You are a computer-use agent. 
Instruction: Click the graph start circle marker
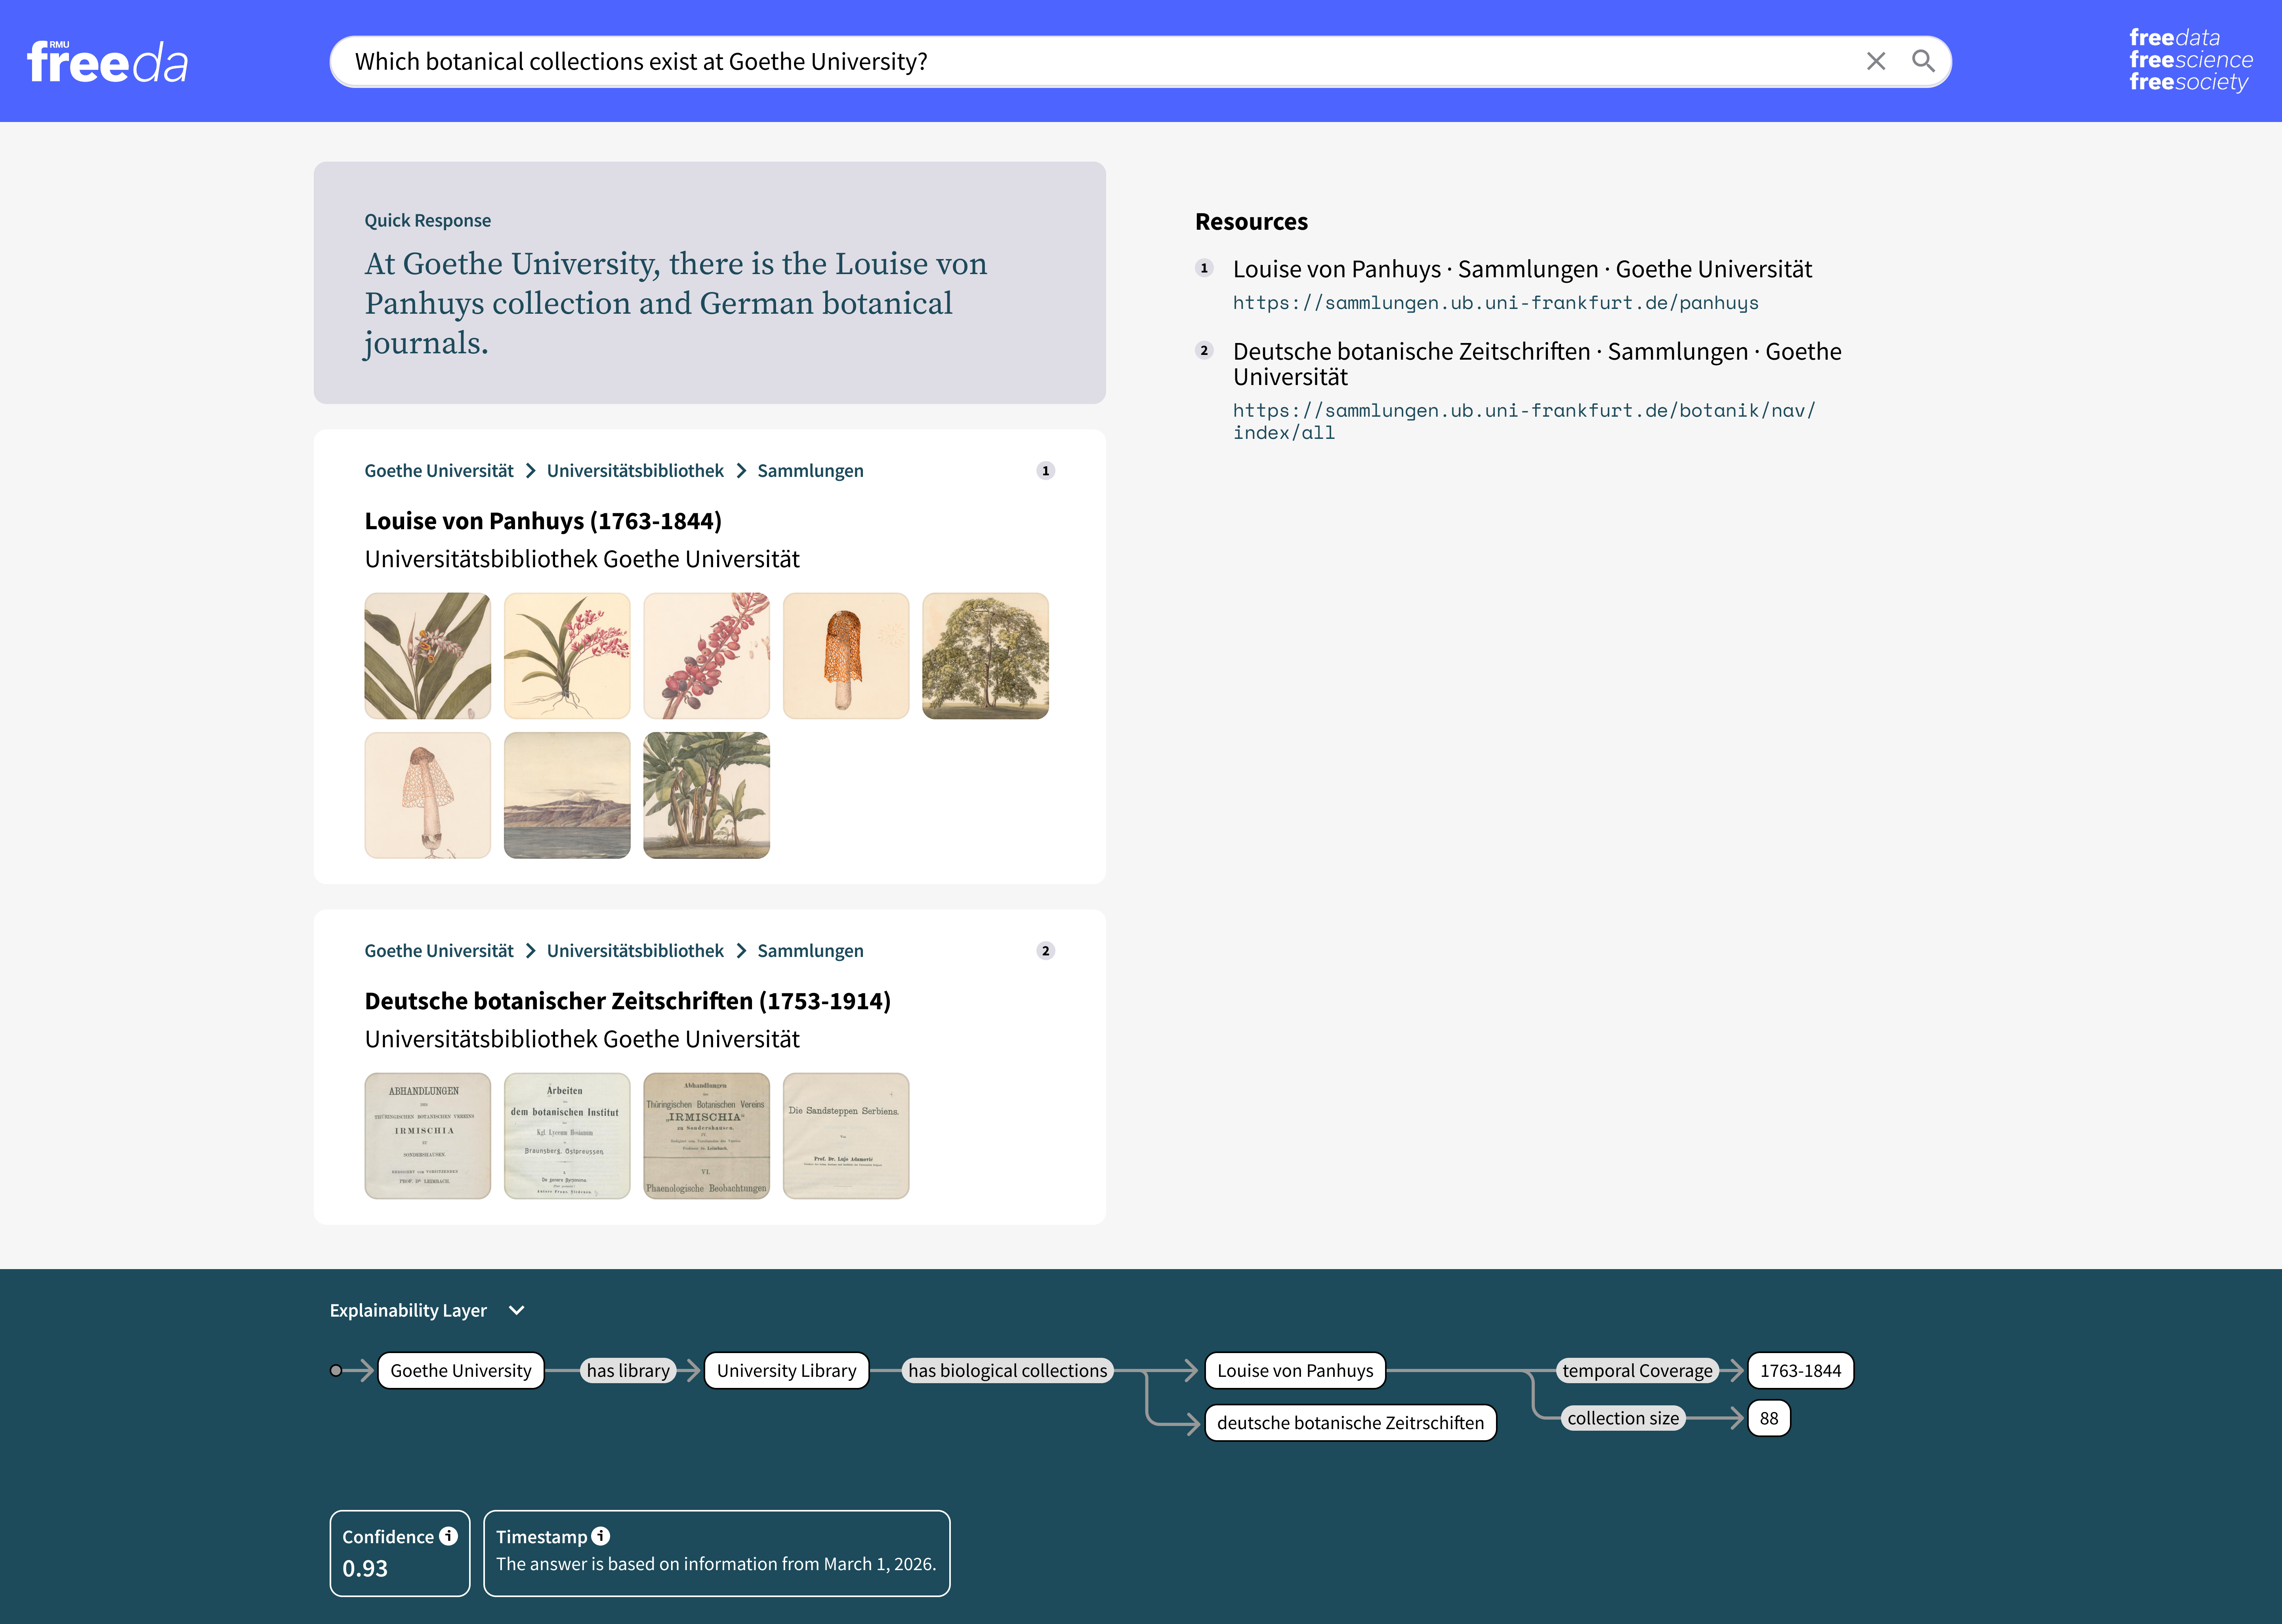[x=336, y=1371]
